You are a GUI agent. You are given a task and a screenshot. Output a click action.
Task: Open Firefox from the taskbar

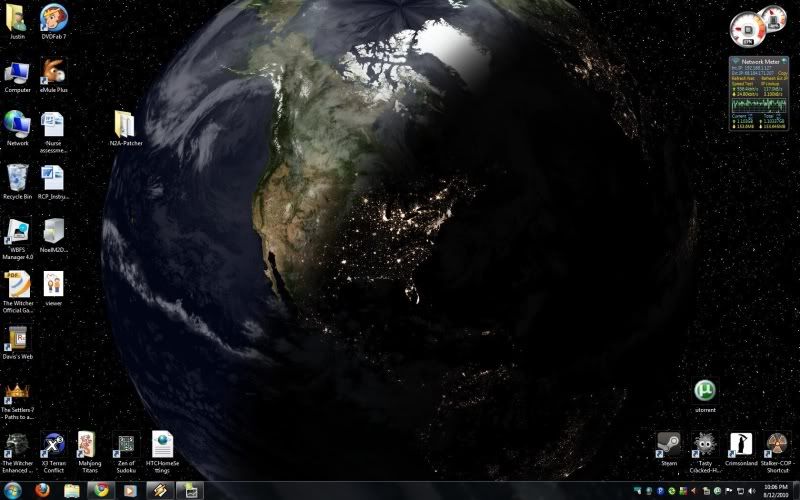tap(42, 490)
